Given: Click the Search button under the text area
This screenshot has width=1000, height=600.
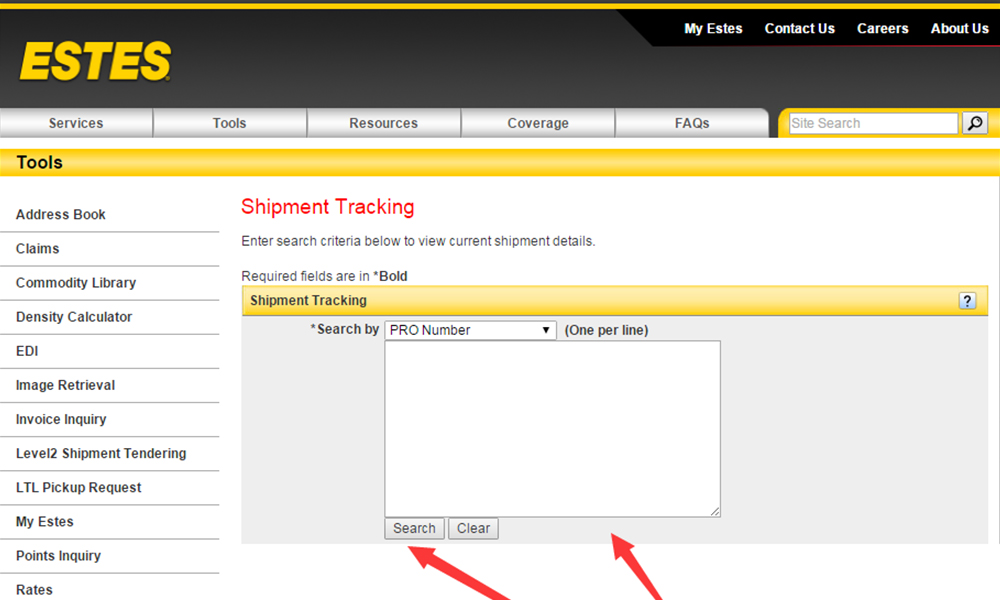Looking at the screenshot, I should [x=414, y=529].
